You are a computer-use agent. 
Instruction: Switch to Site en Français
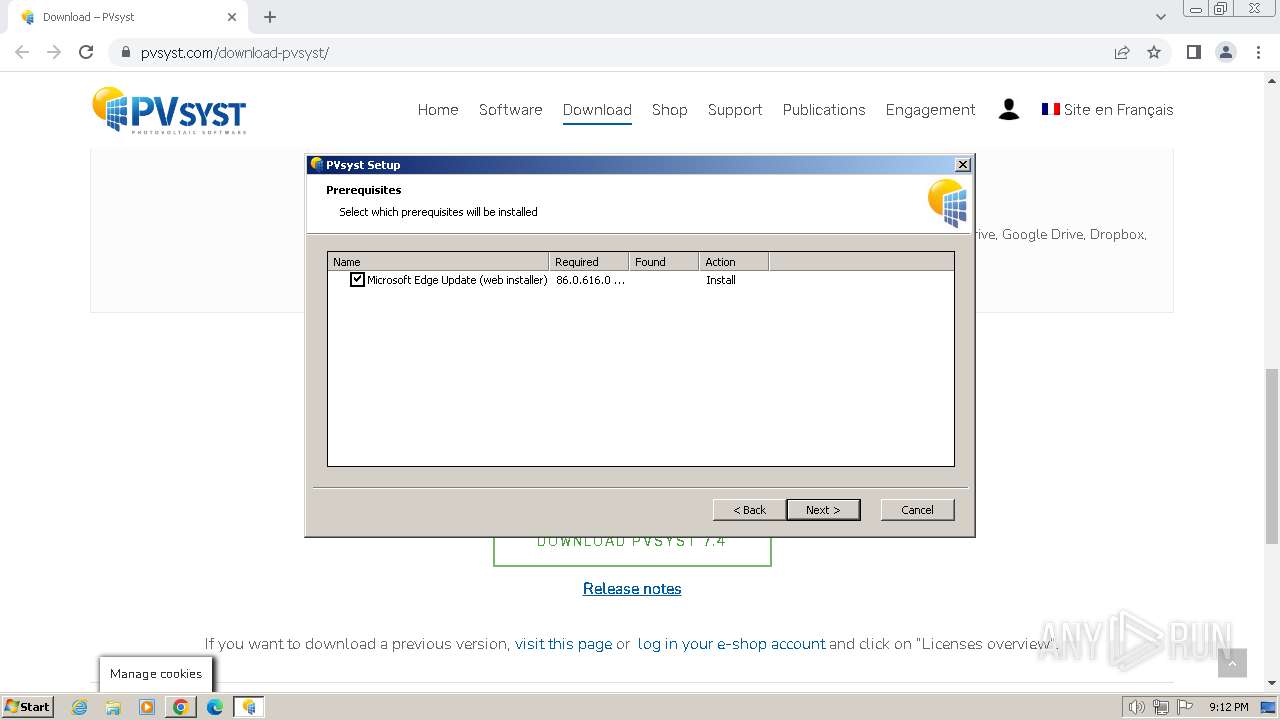click(1107, 110)
